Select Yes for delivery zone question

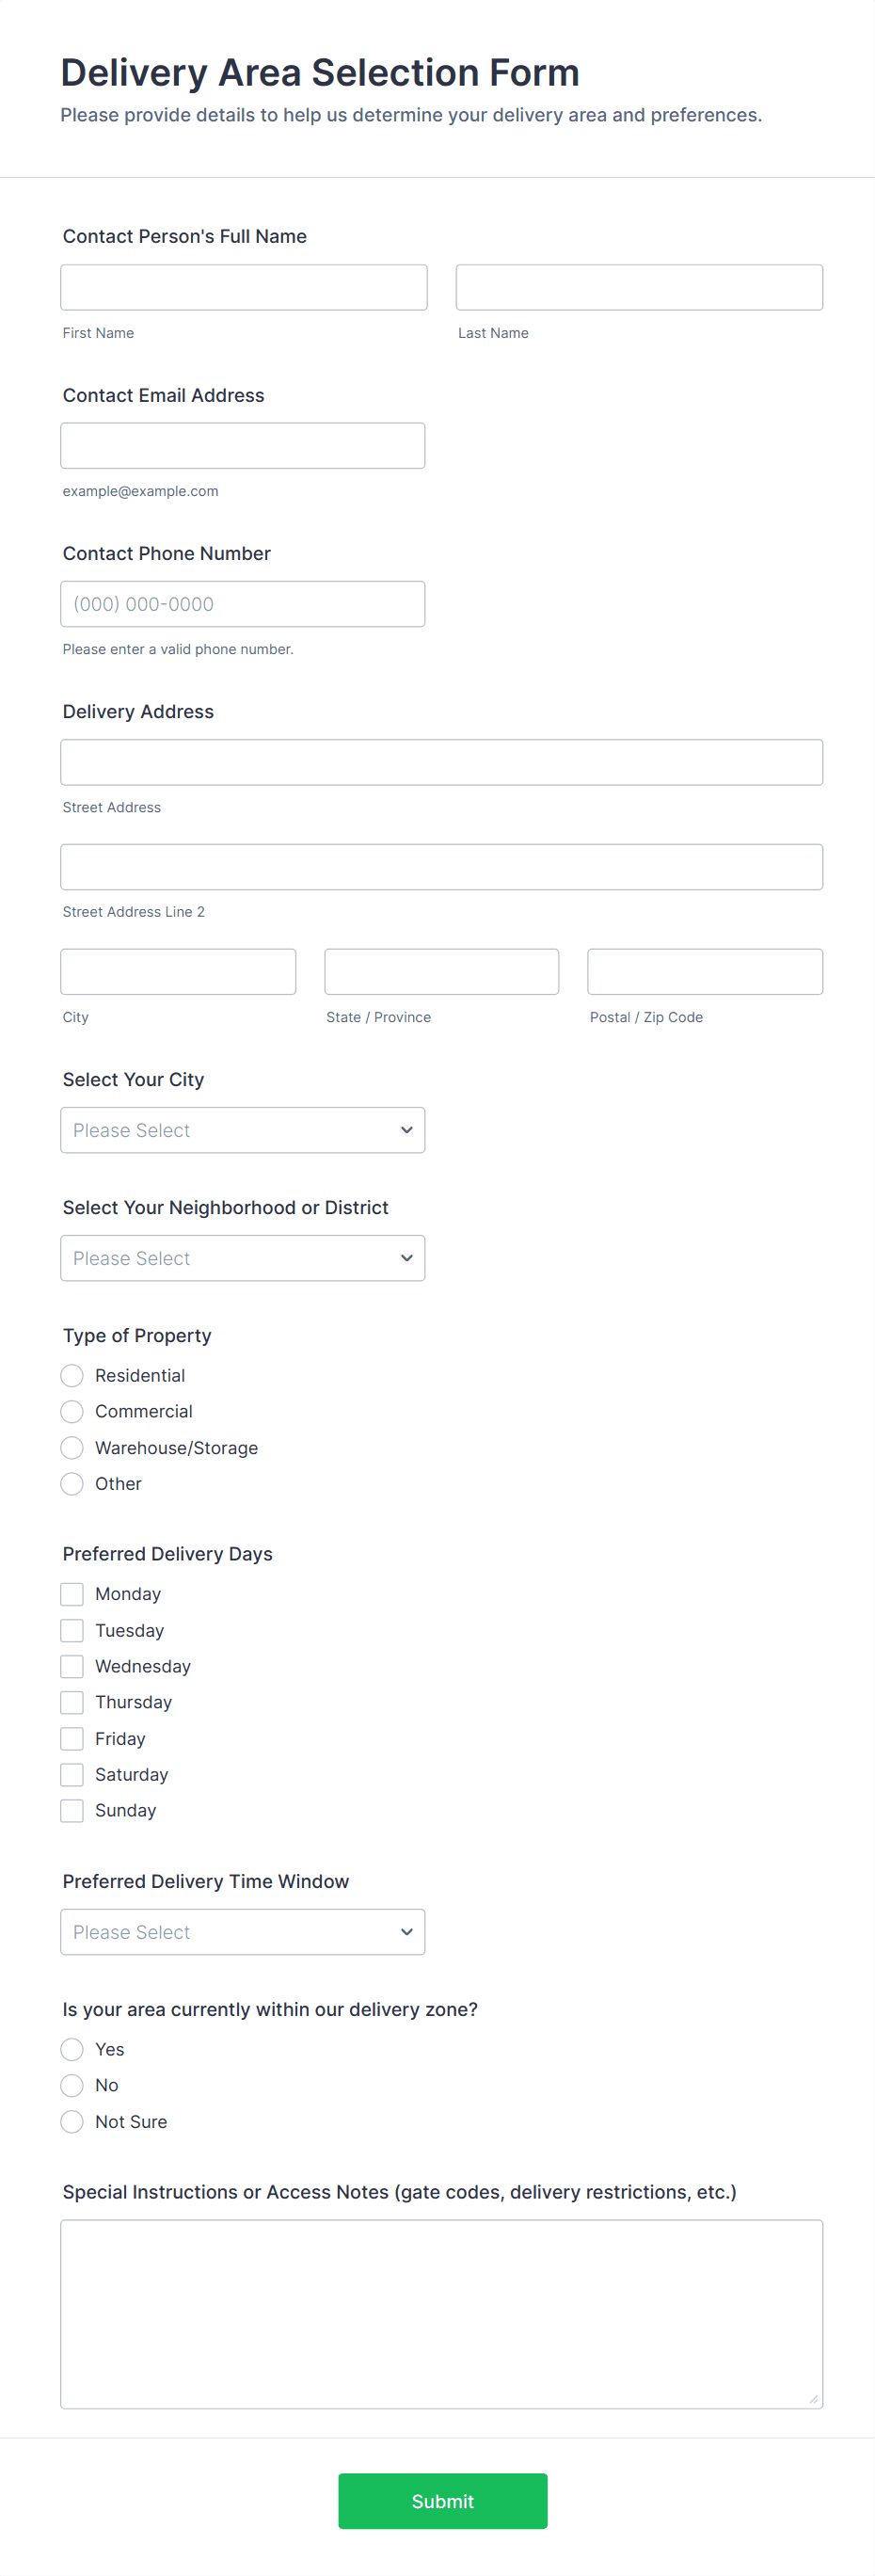point(72,2050)
